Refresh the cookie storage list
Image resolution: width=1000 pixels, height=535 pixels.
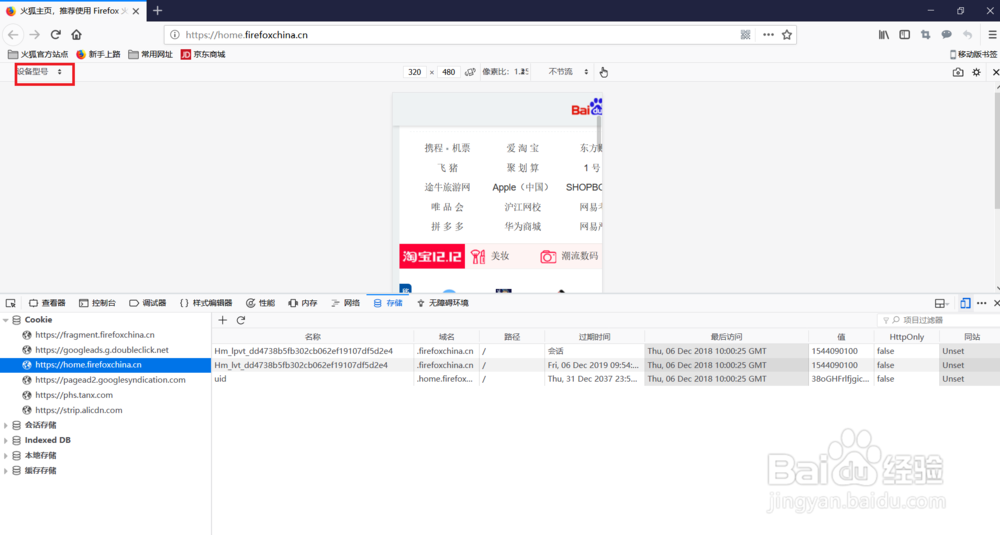point(240,320)
